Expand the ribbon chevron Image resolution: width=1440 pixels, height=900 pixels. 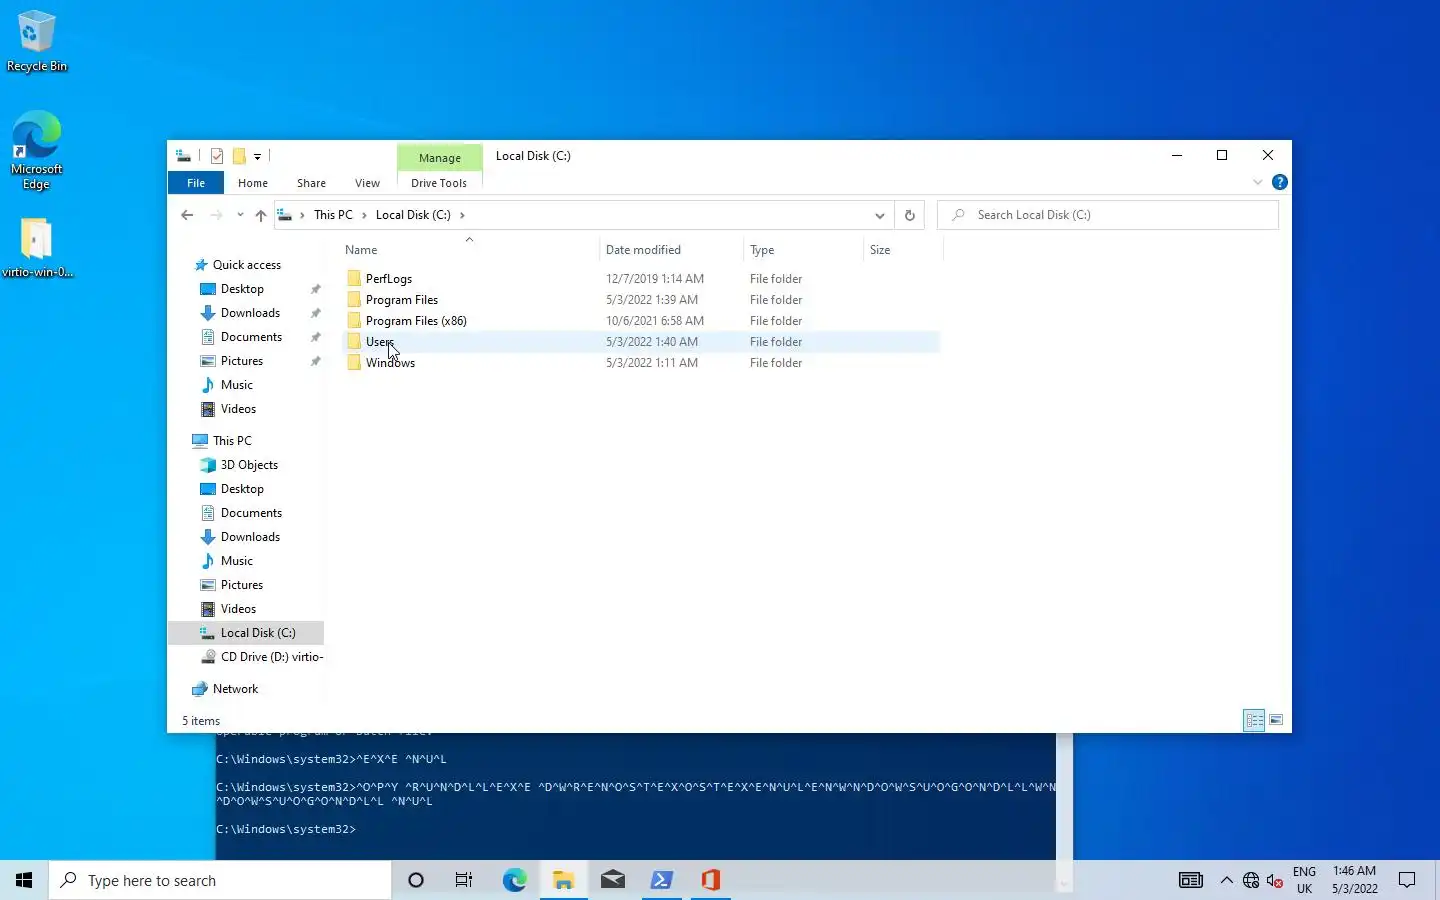(1257, 182)
